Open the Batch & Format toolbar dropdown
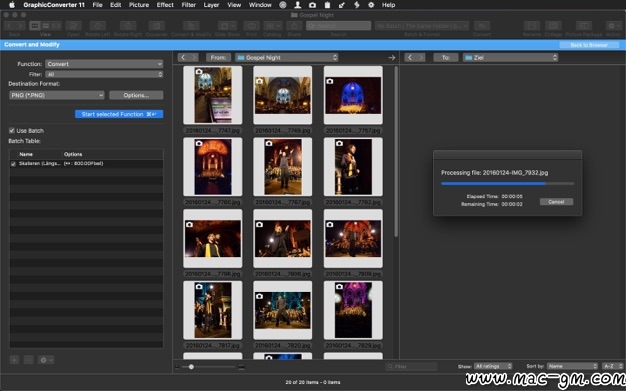Viewport: 626px width, 391px height. click(x=422, y=26)
